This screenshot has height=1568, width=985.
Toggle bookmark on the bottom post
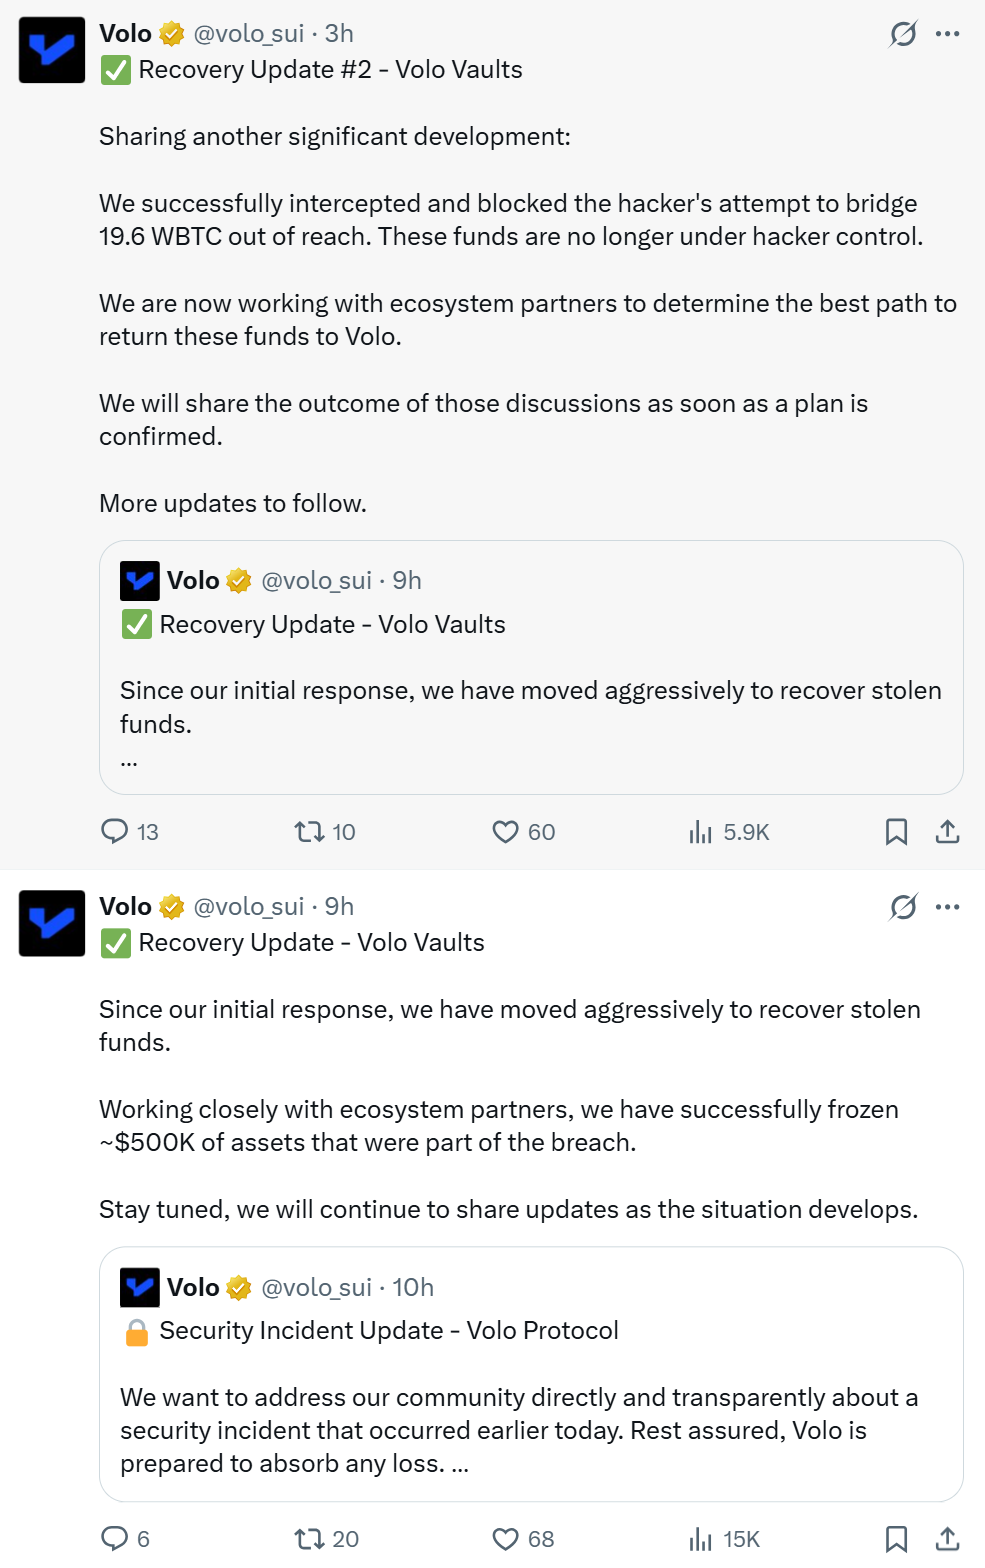tap(896, 1539)
